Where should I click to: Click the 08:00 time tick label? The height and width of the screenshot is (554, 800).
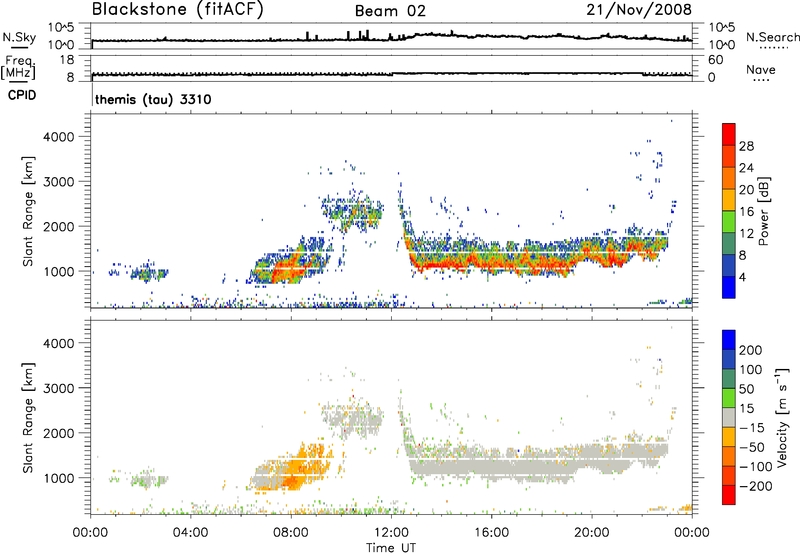290,533
